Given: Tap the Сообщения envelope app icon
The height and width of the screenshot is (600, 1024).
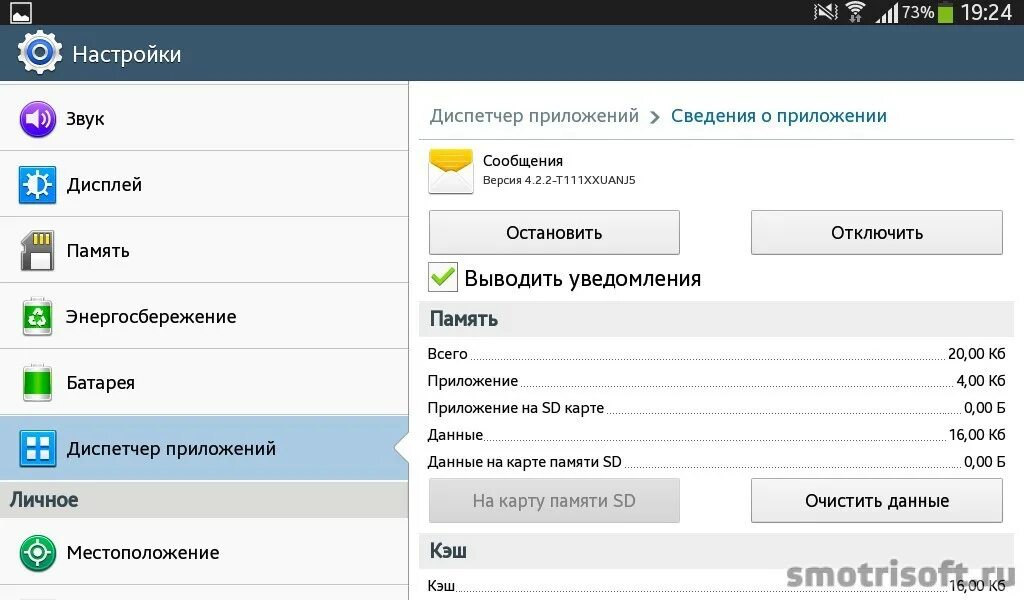Looking at the screenshot, I should coord(451,171).
